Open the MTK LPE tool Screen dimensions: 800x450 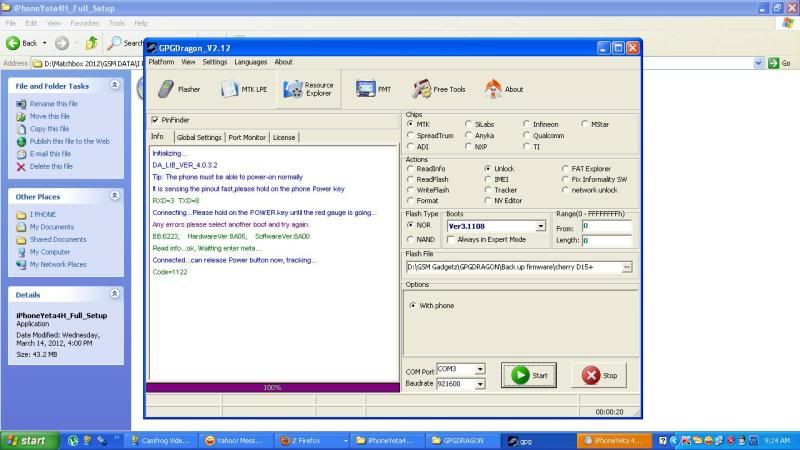[x=243, y=89]
